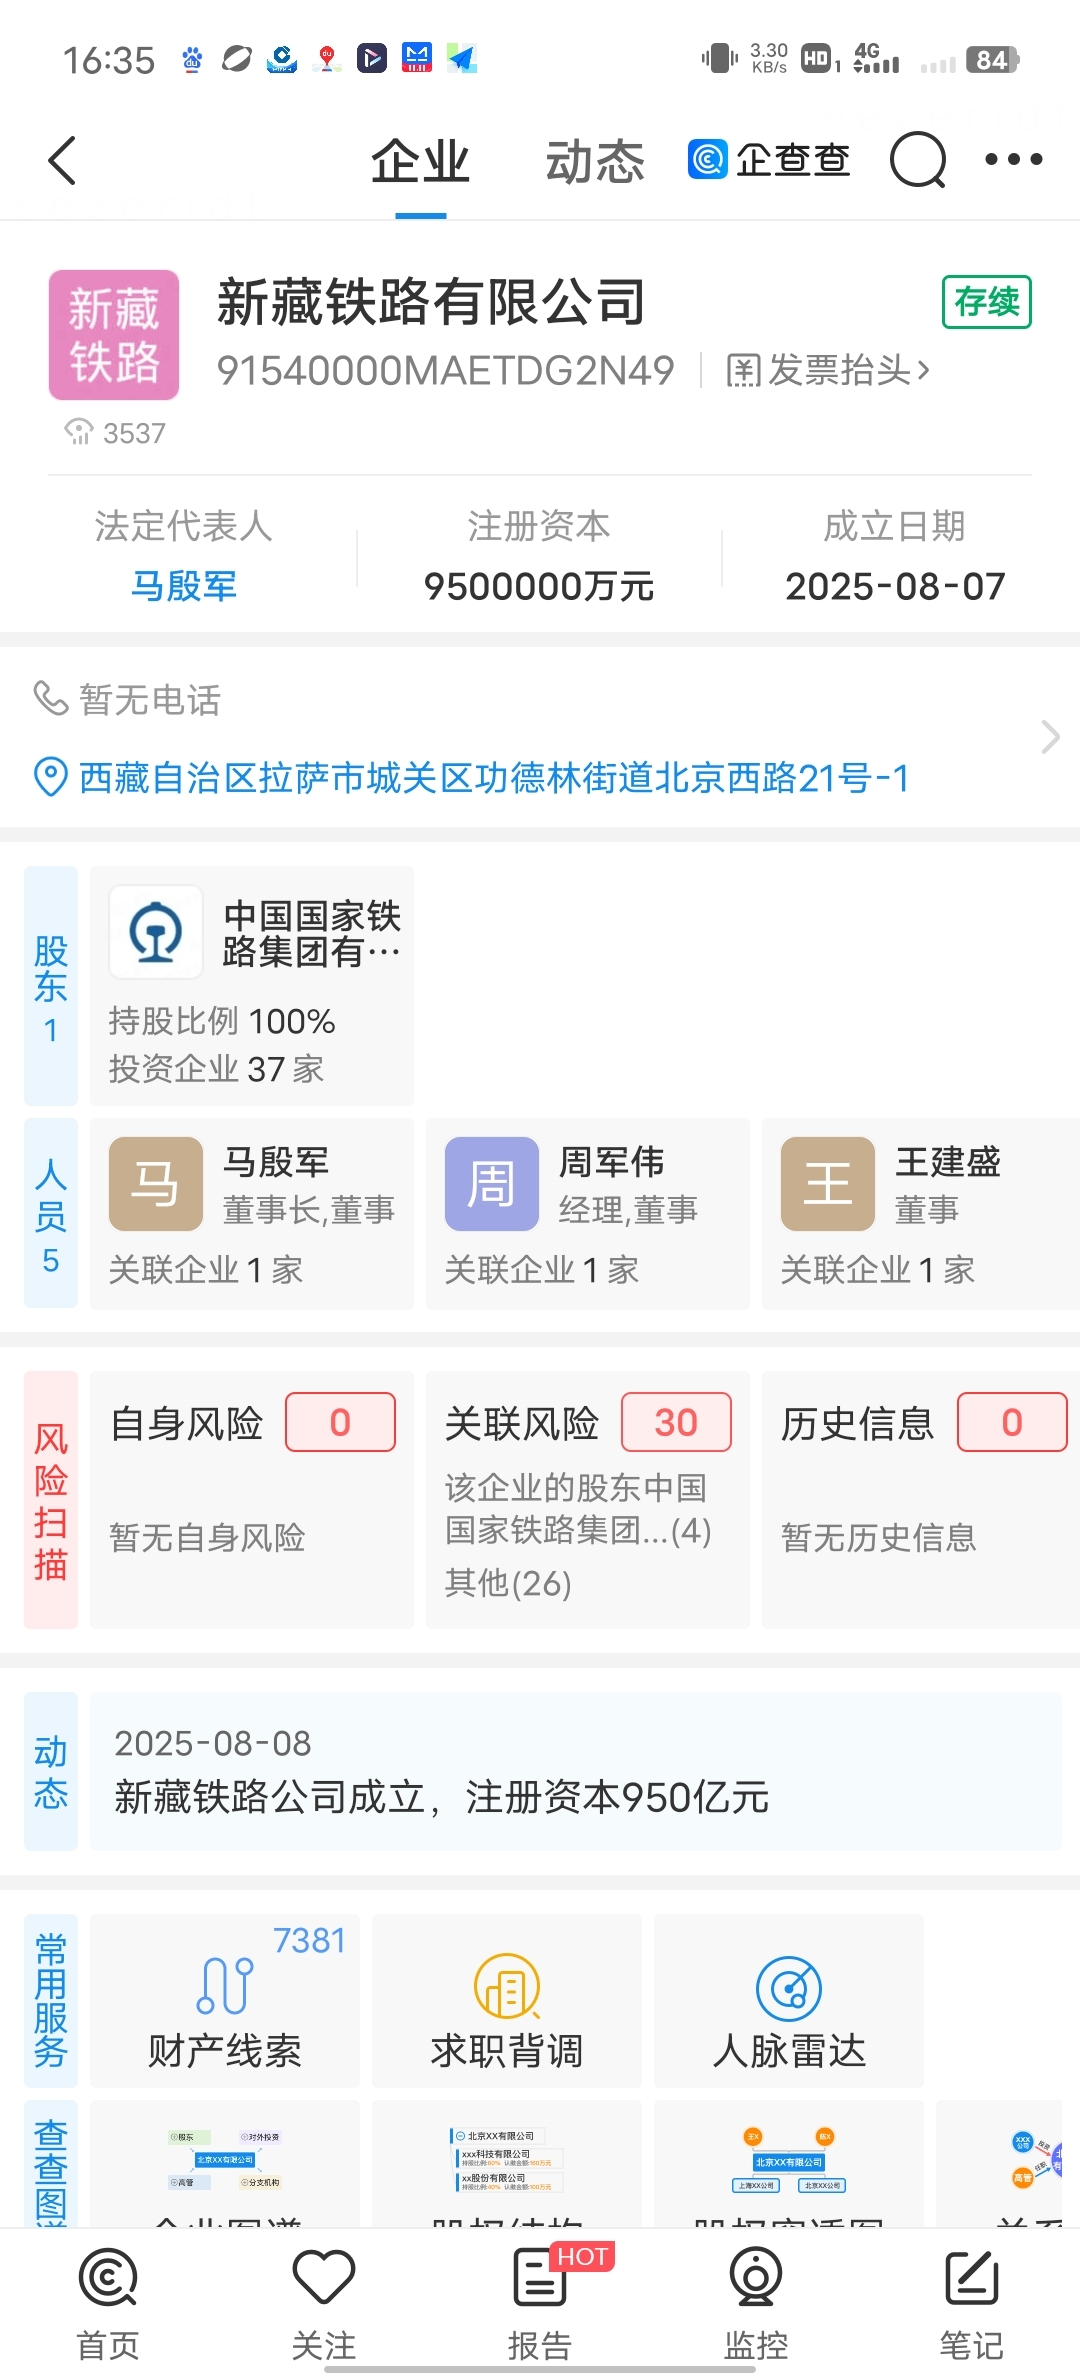Tap the 存续 status badge

[x=987, y=302]
